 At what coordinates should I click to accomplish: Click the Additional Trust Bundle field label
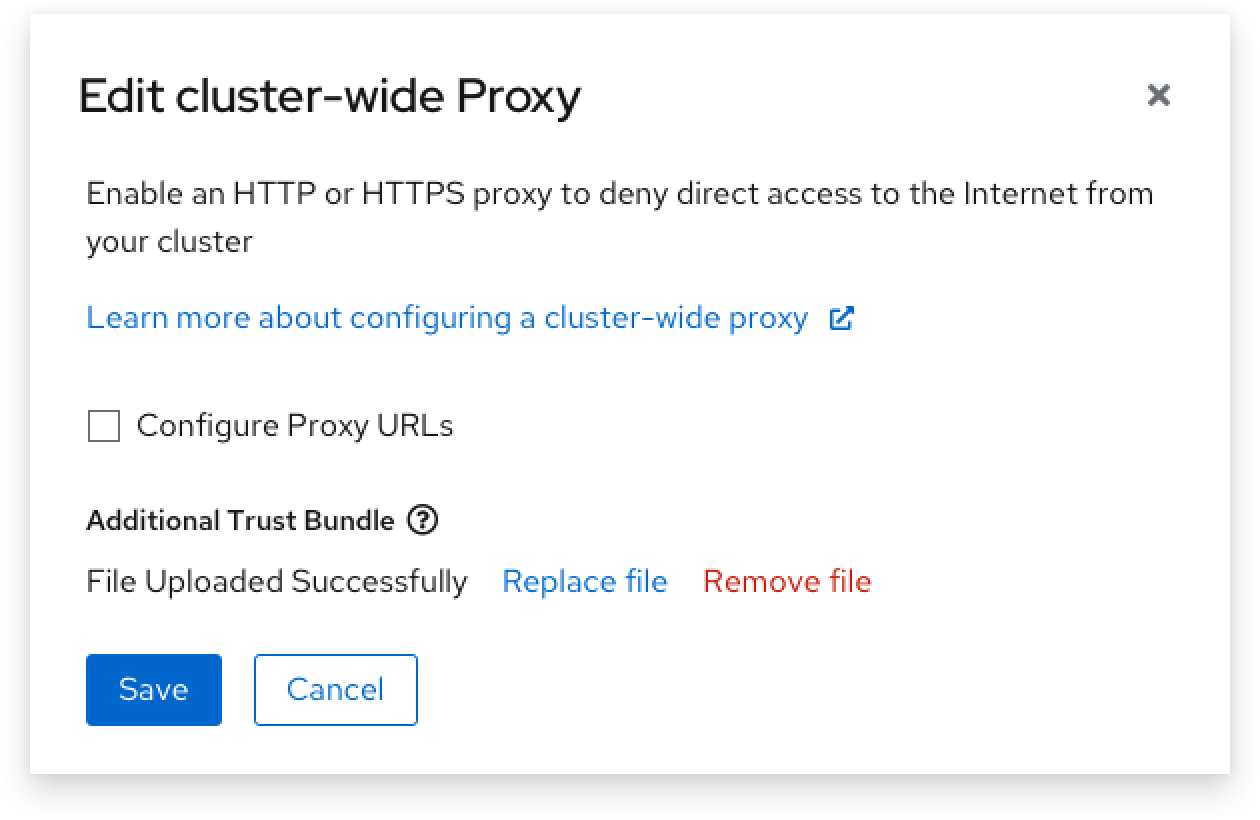click(240, 521)
